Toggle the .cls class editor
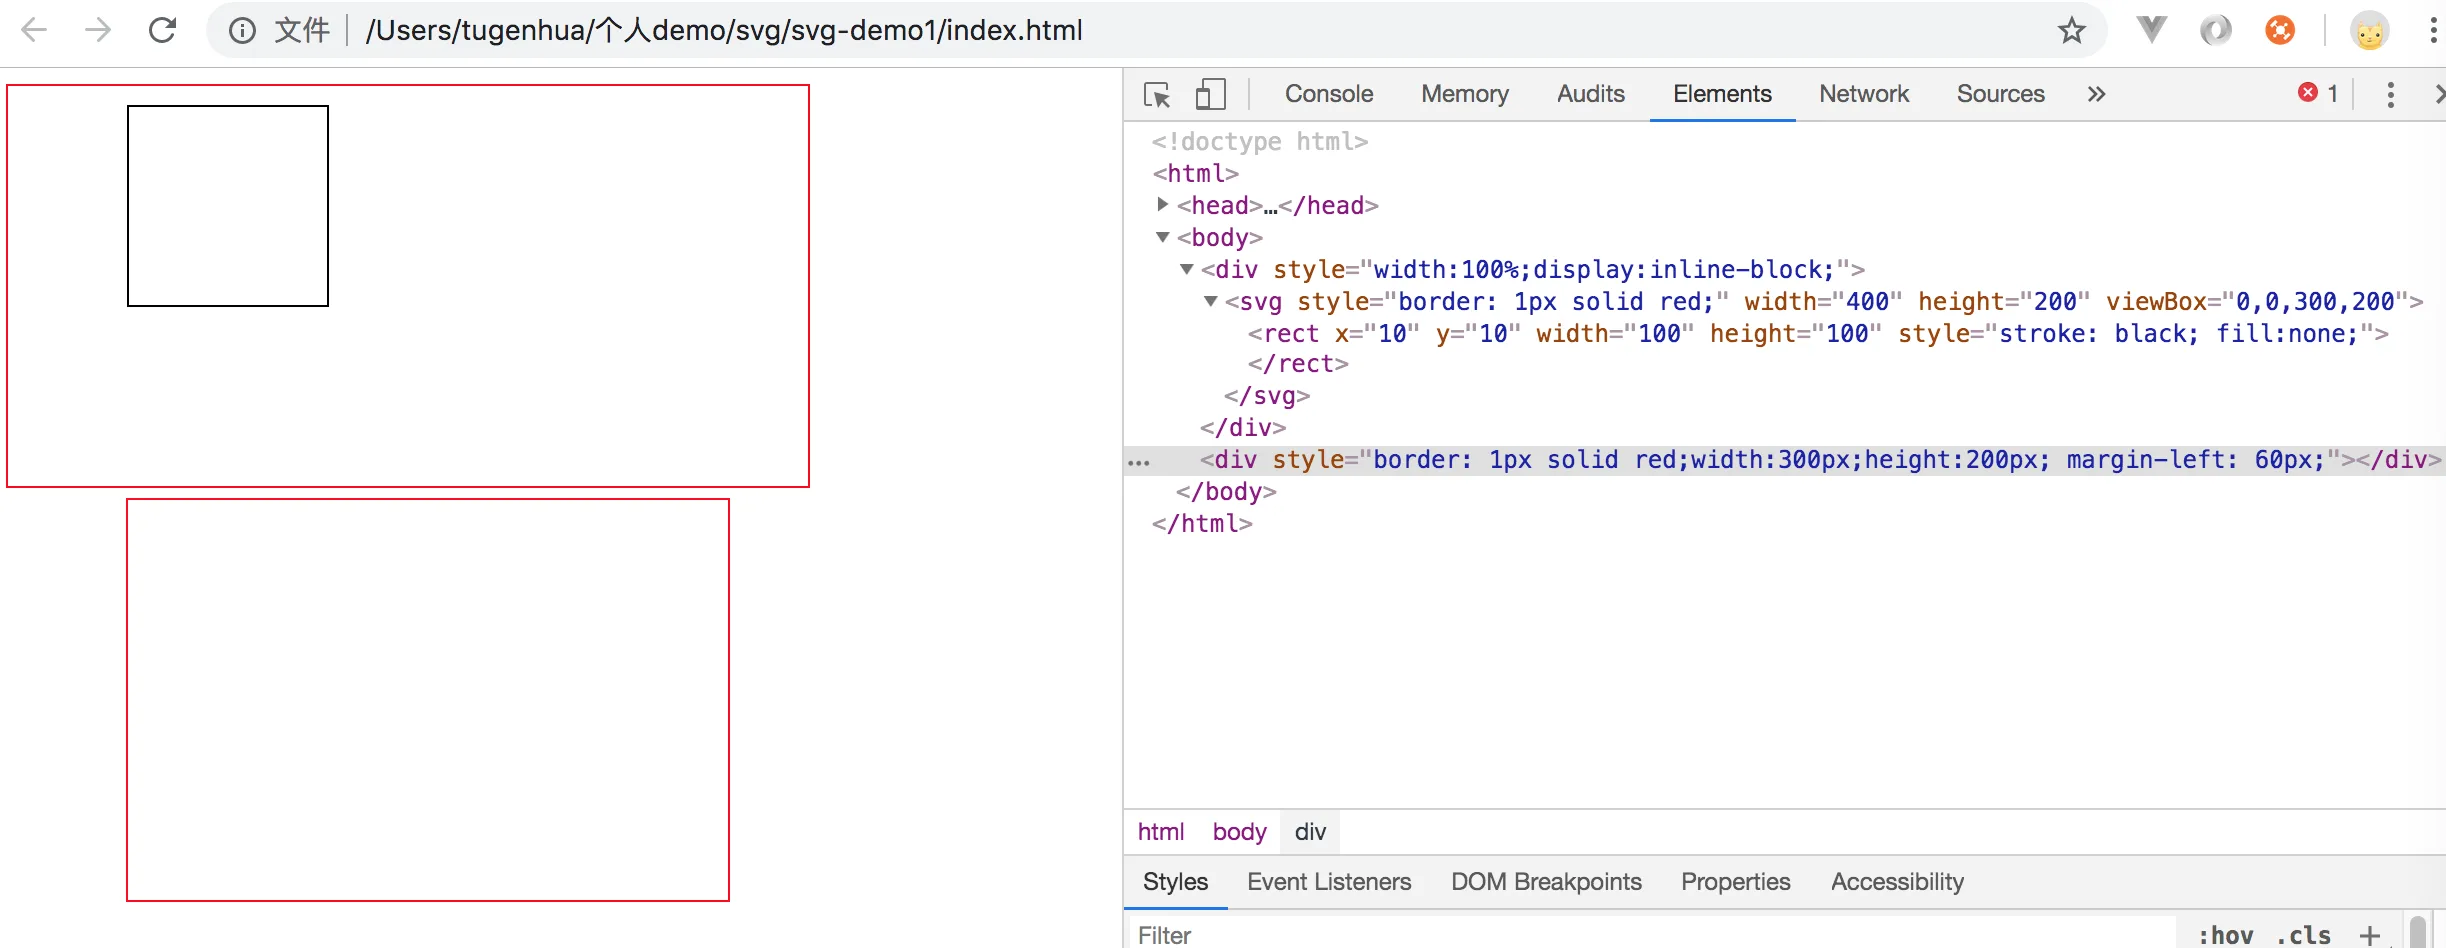The image size is (2446, 948). [x=2304, y=935]
